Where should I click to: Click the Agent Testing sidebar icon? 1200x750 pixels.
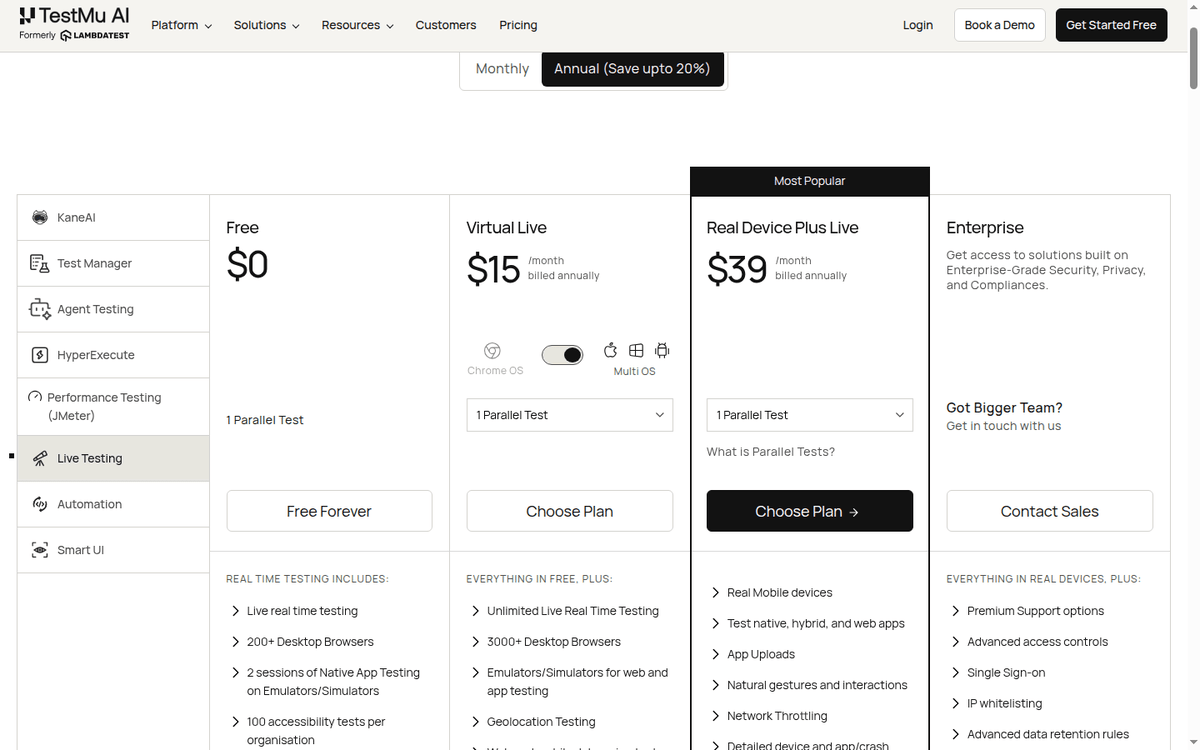[x=40, y=310]
